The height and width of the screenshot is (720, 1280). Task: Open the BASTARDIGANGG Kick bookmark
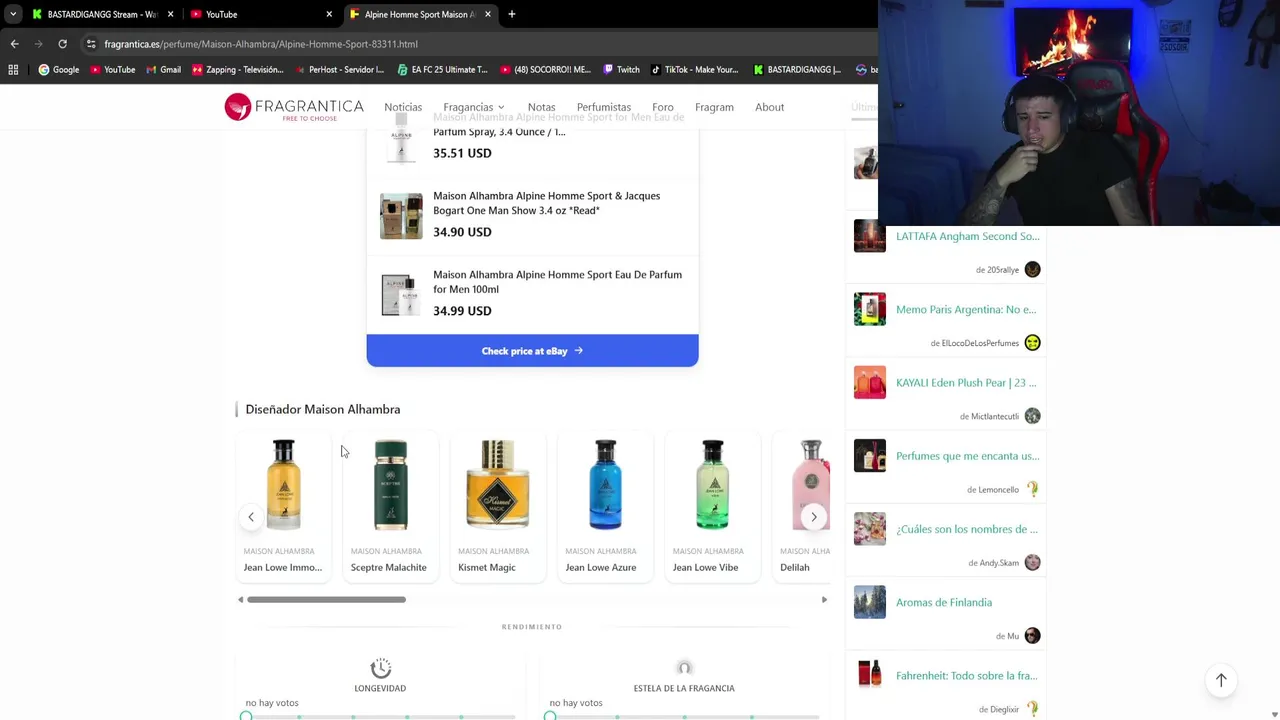(x=797, y=70)
